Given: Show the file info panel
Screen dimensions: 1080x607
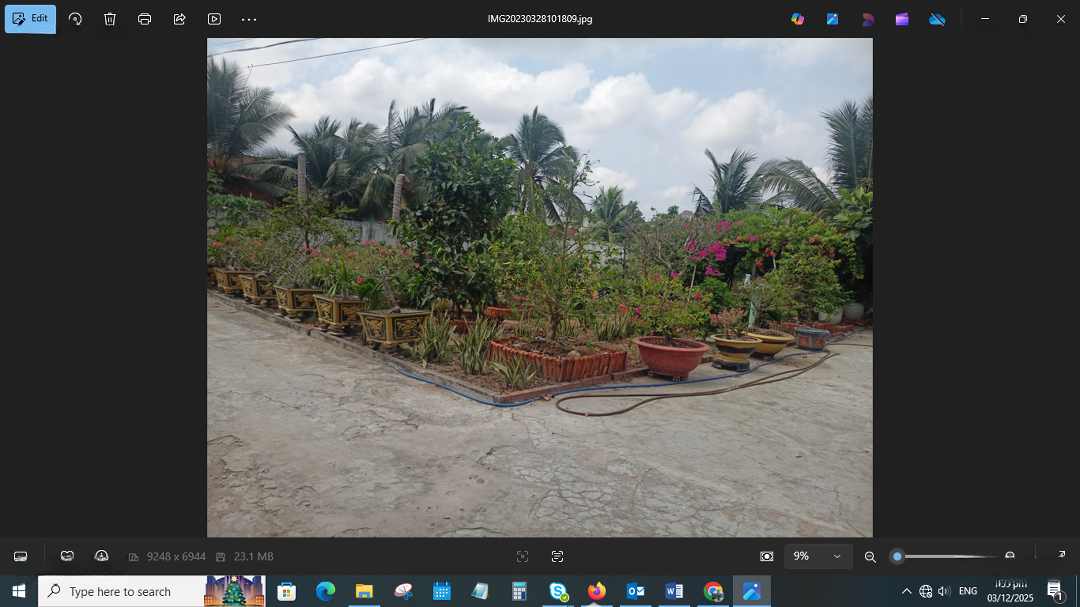Looking at the screenshot, I should click(102, 556).
